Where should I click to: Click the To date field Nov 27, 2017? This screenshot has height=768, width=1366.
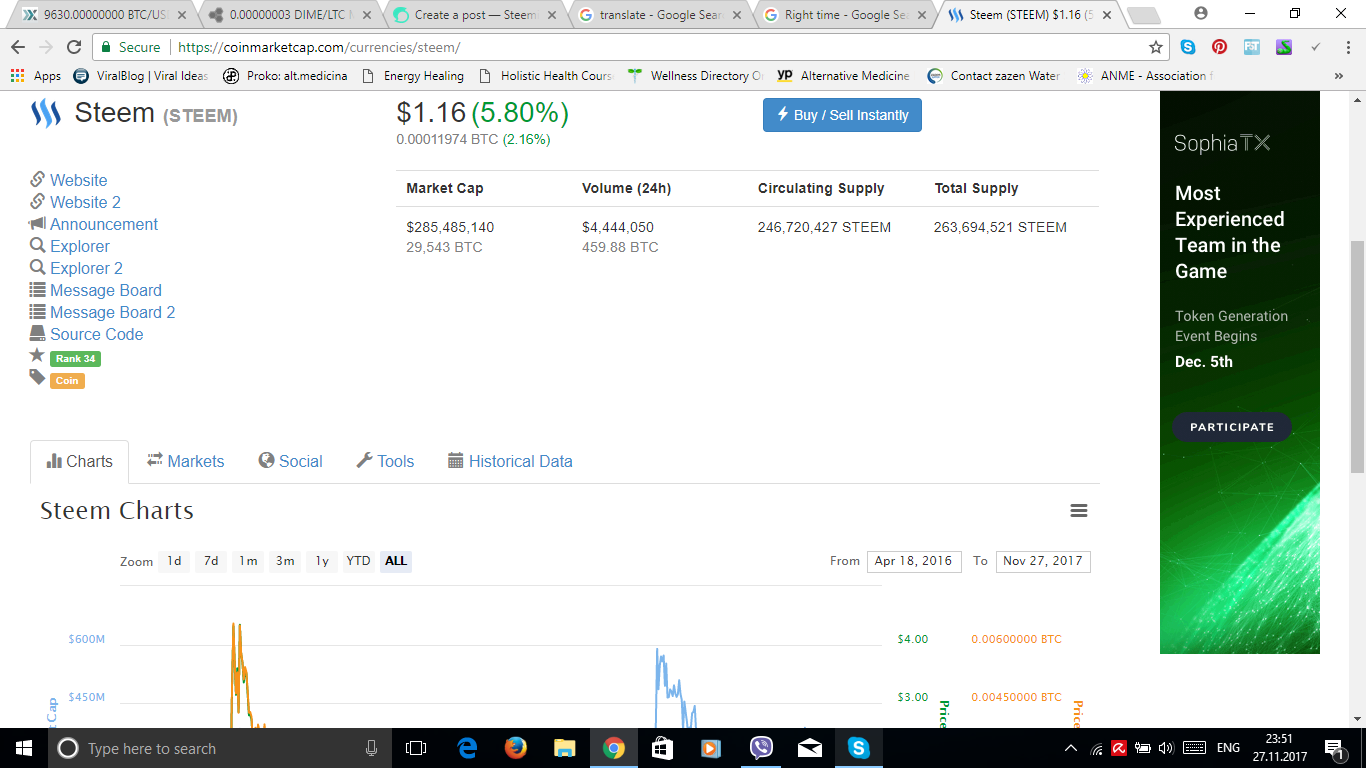tap(1043, 561)
